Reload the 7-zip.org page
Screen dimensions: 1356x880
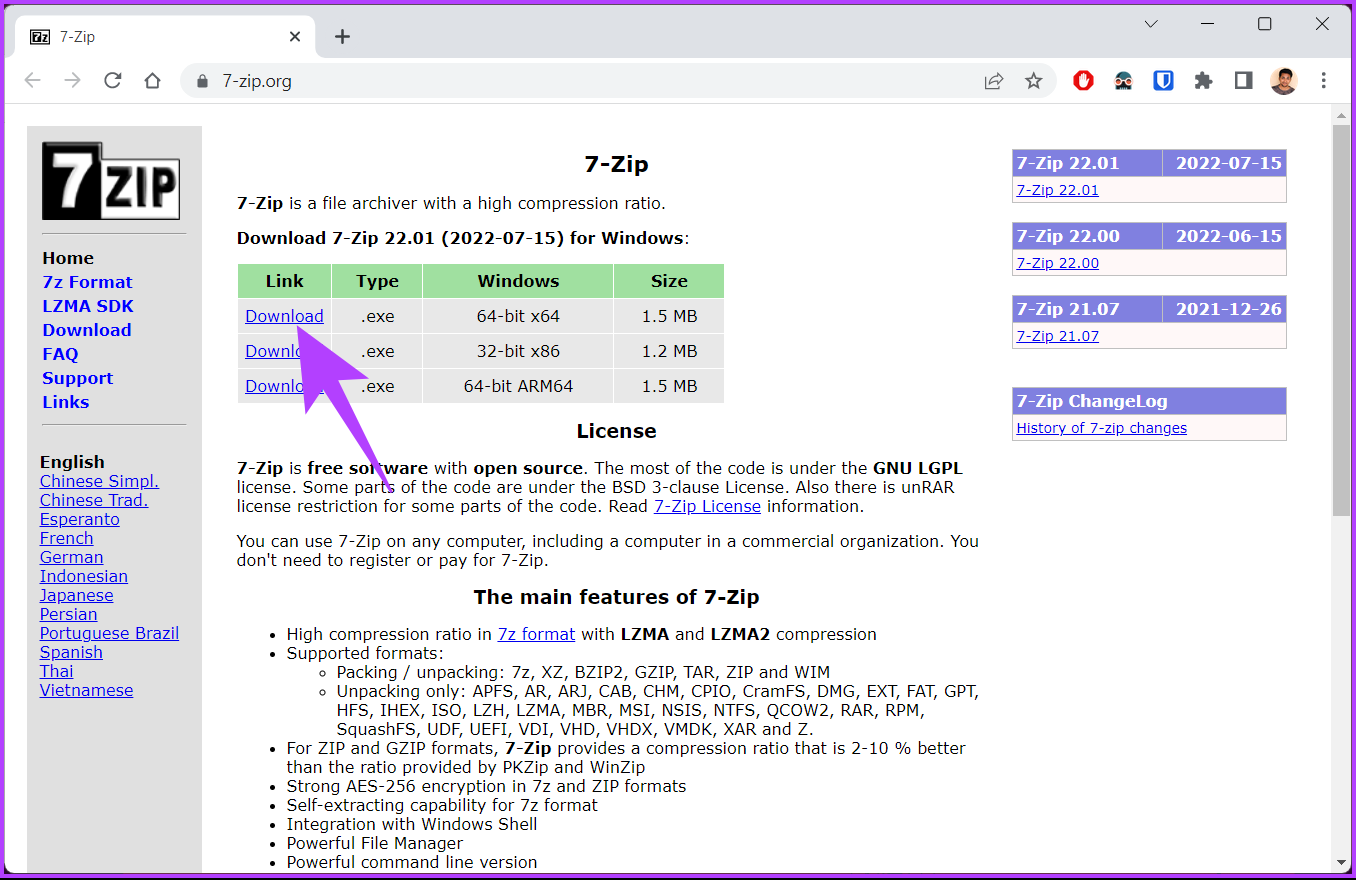click(x=112, y=81)
